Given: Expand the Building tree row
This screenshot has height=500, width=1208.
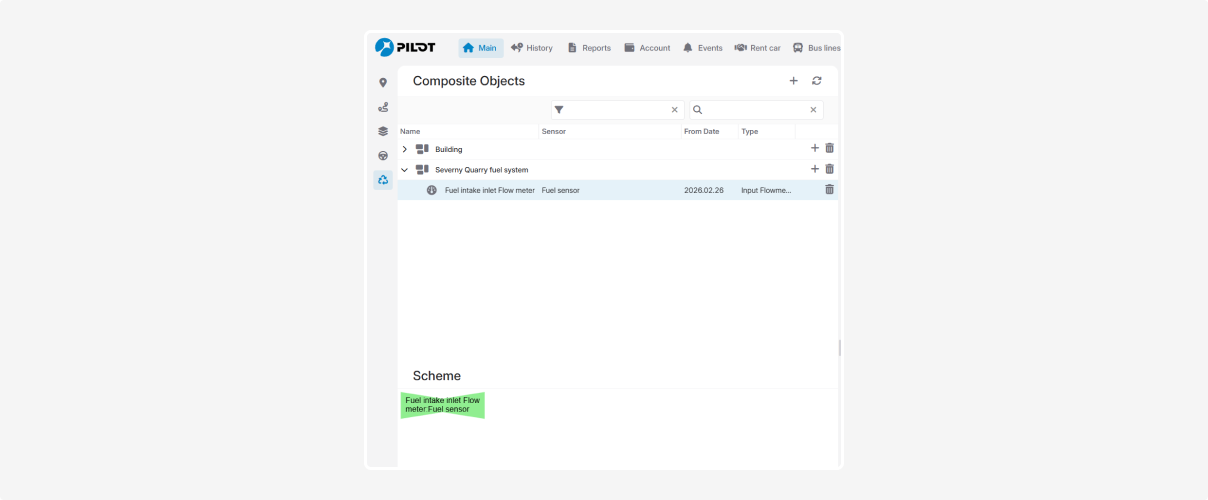Looking at the screenshot, I should click(x=404, y=149).
